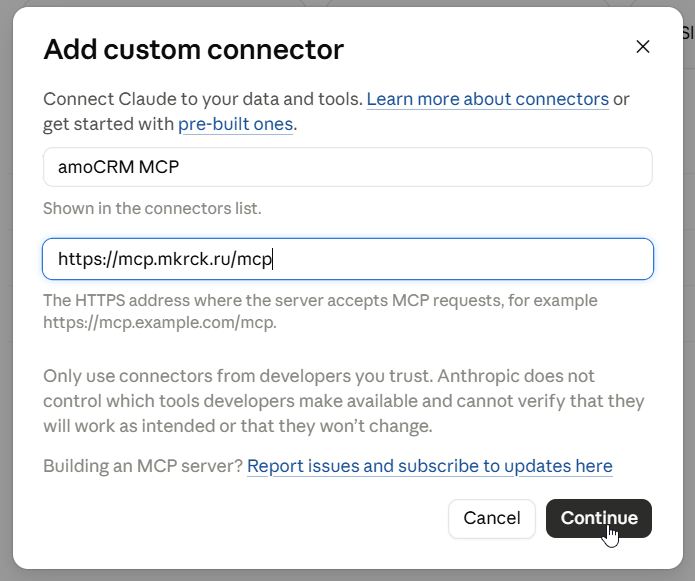Close the Add custom connector dialog

point(642,47)
